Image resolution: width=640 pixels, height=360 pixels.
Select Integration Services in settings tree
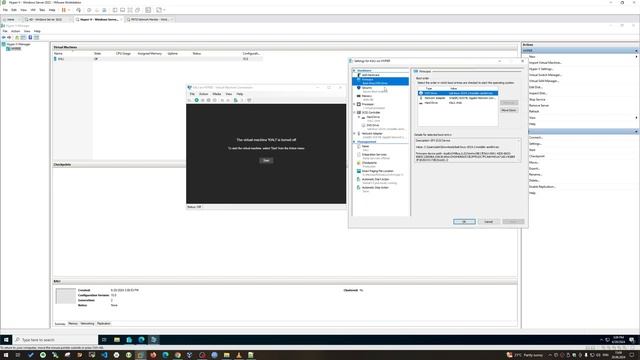click(x=374, y=155)
